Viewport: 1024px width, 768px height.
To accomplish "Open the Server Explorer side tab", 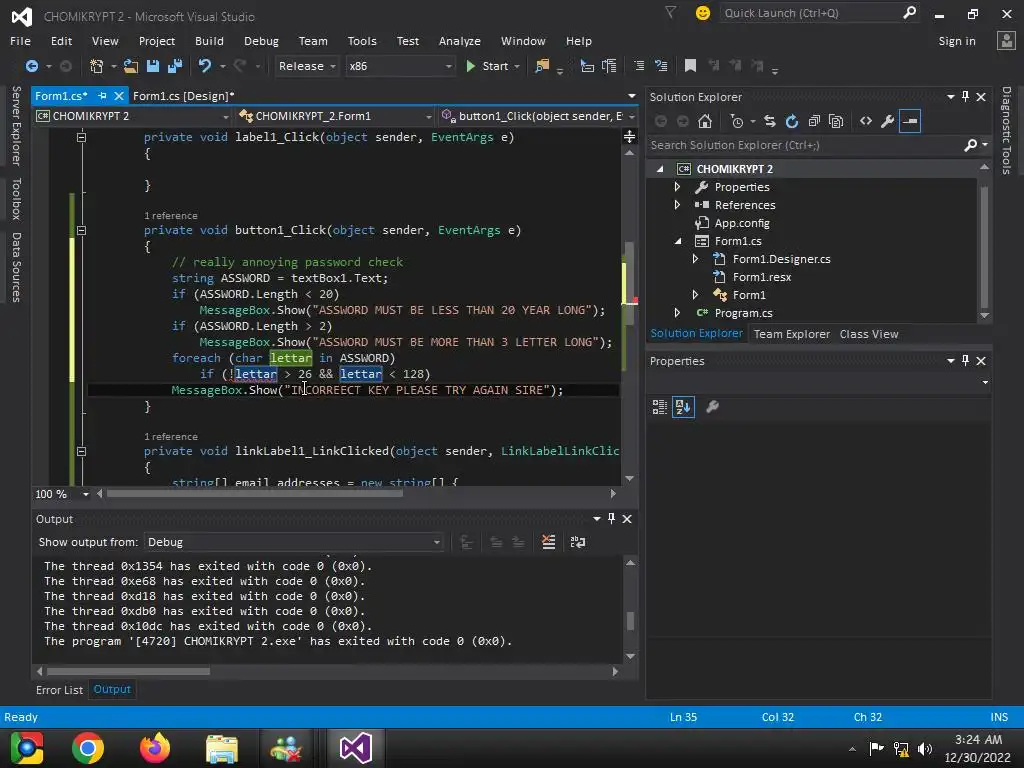I will [17, 125].
